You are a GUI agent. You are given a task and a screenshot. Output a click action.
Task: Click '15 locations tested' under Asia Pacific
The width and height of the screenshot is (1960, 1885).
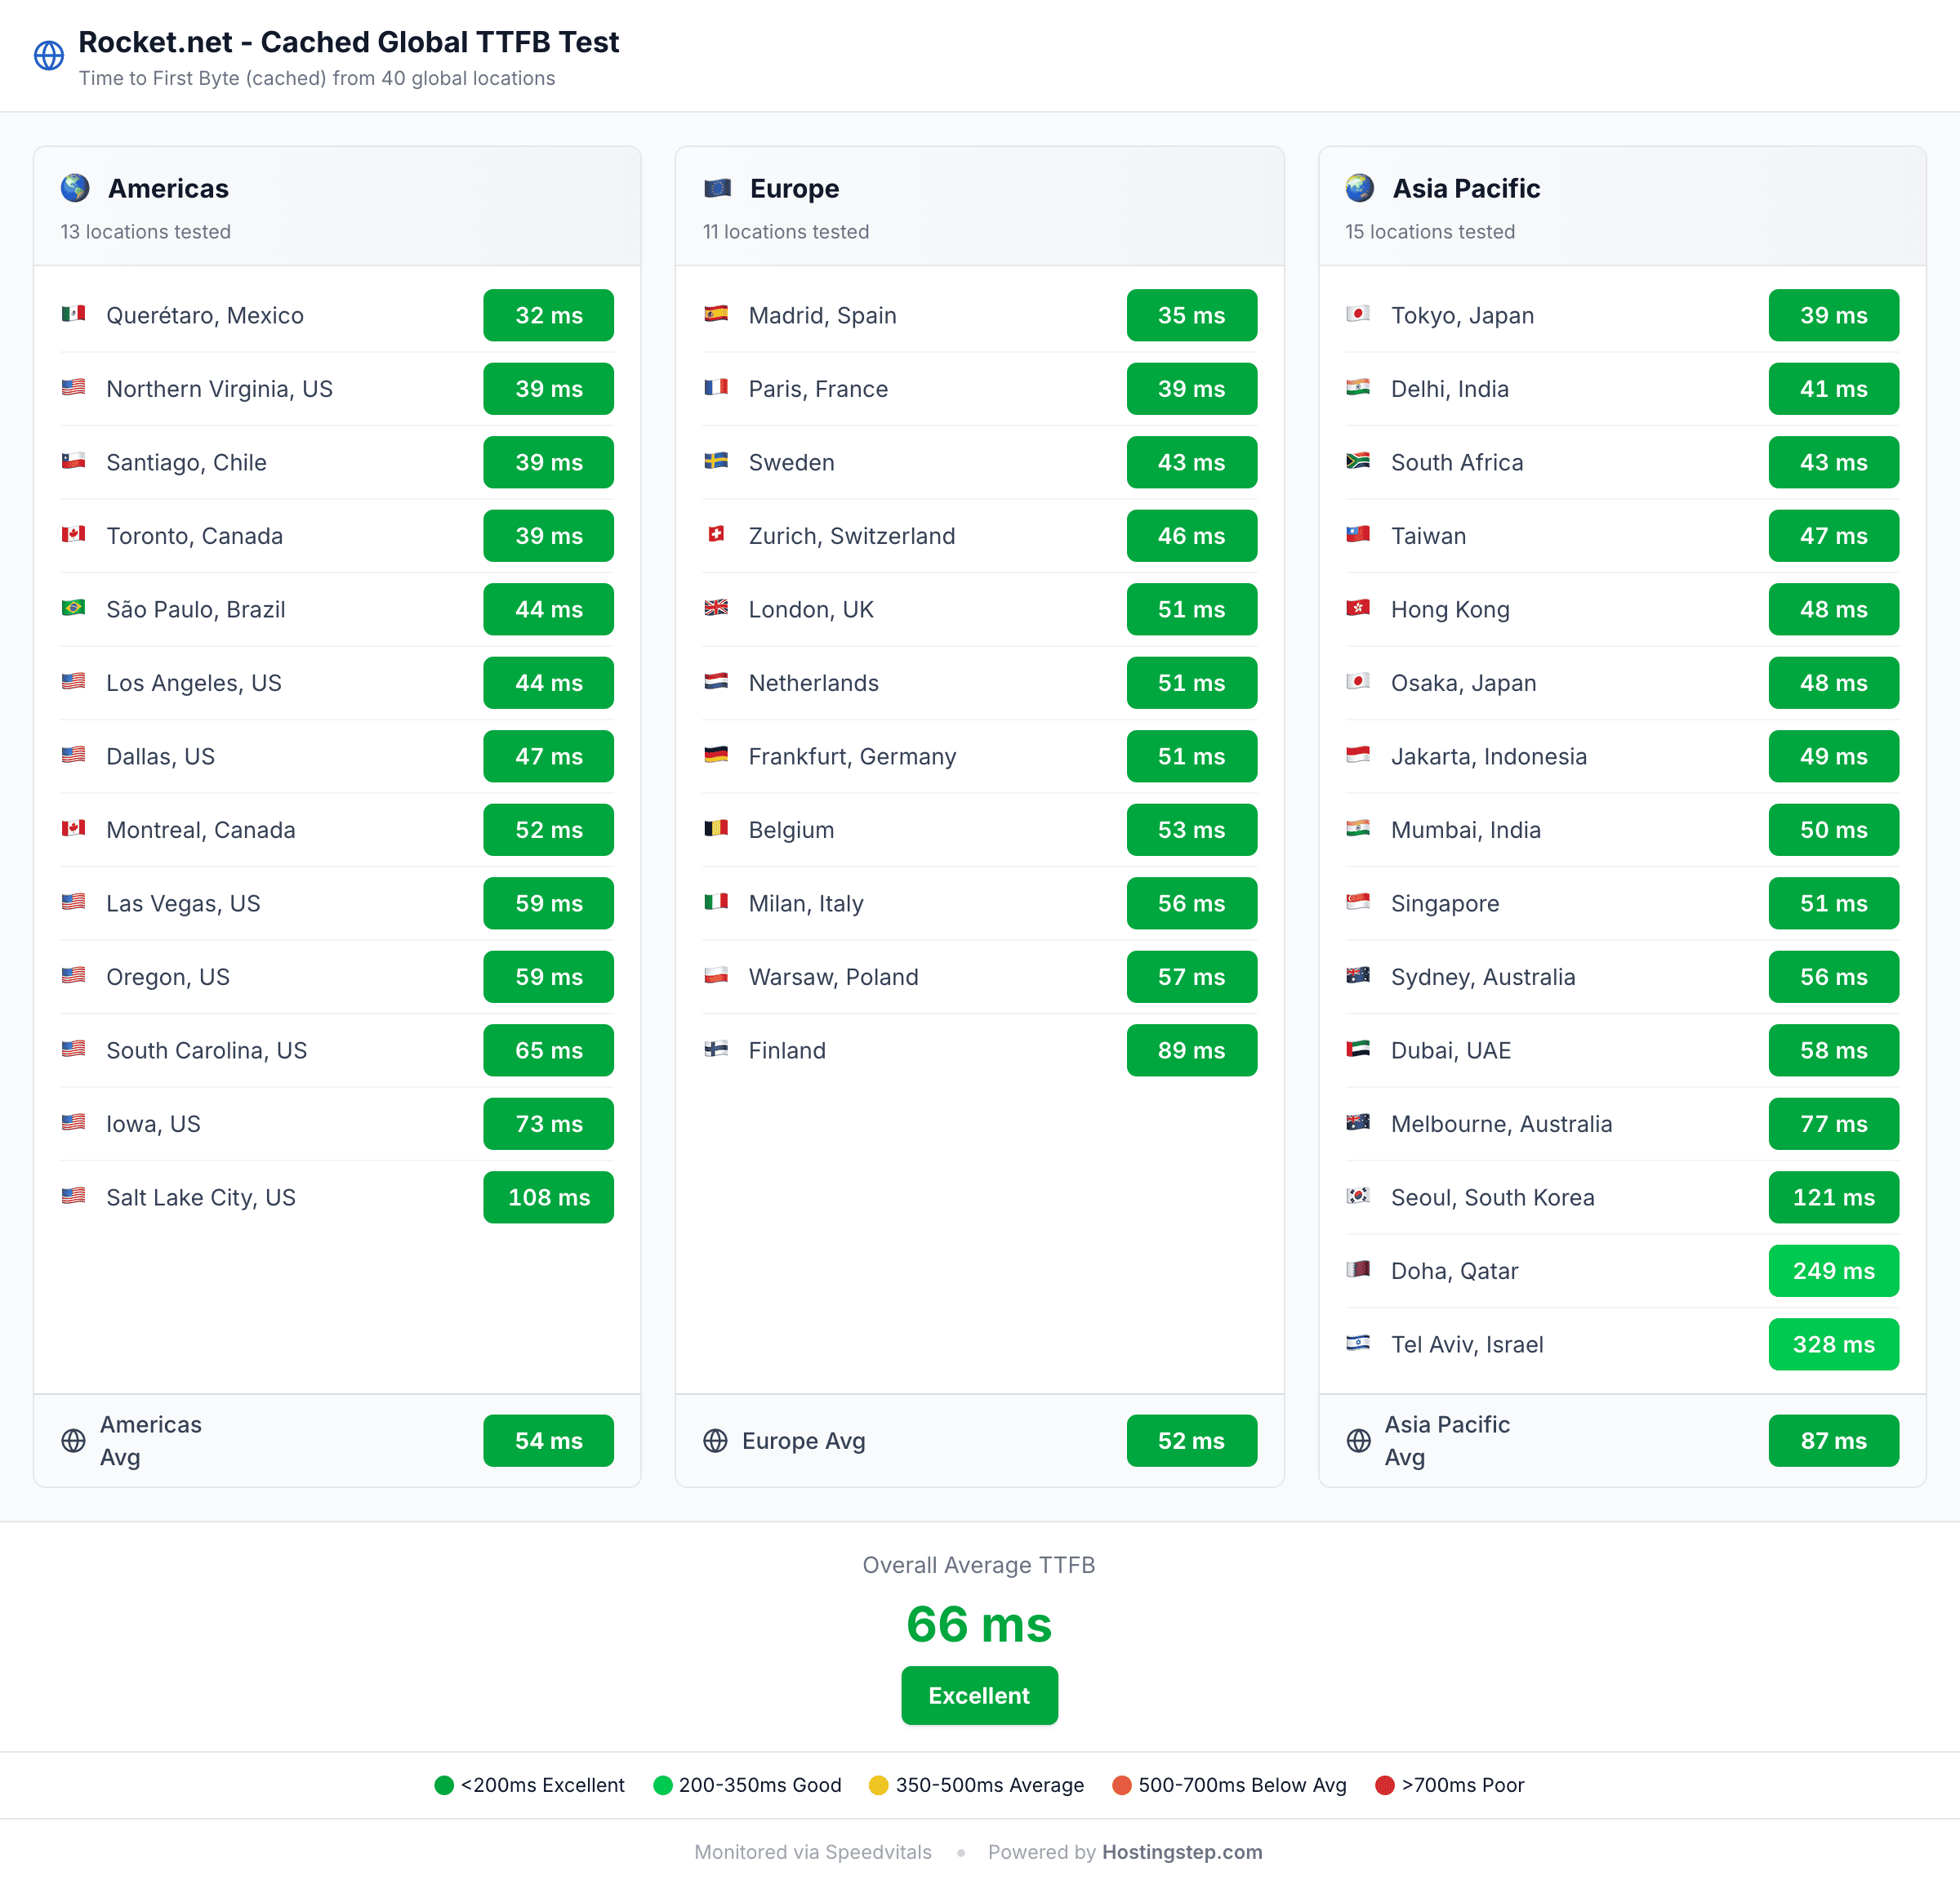(x=1429, y=231)
